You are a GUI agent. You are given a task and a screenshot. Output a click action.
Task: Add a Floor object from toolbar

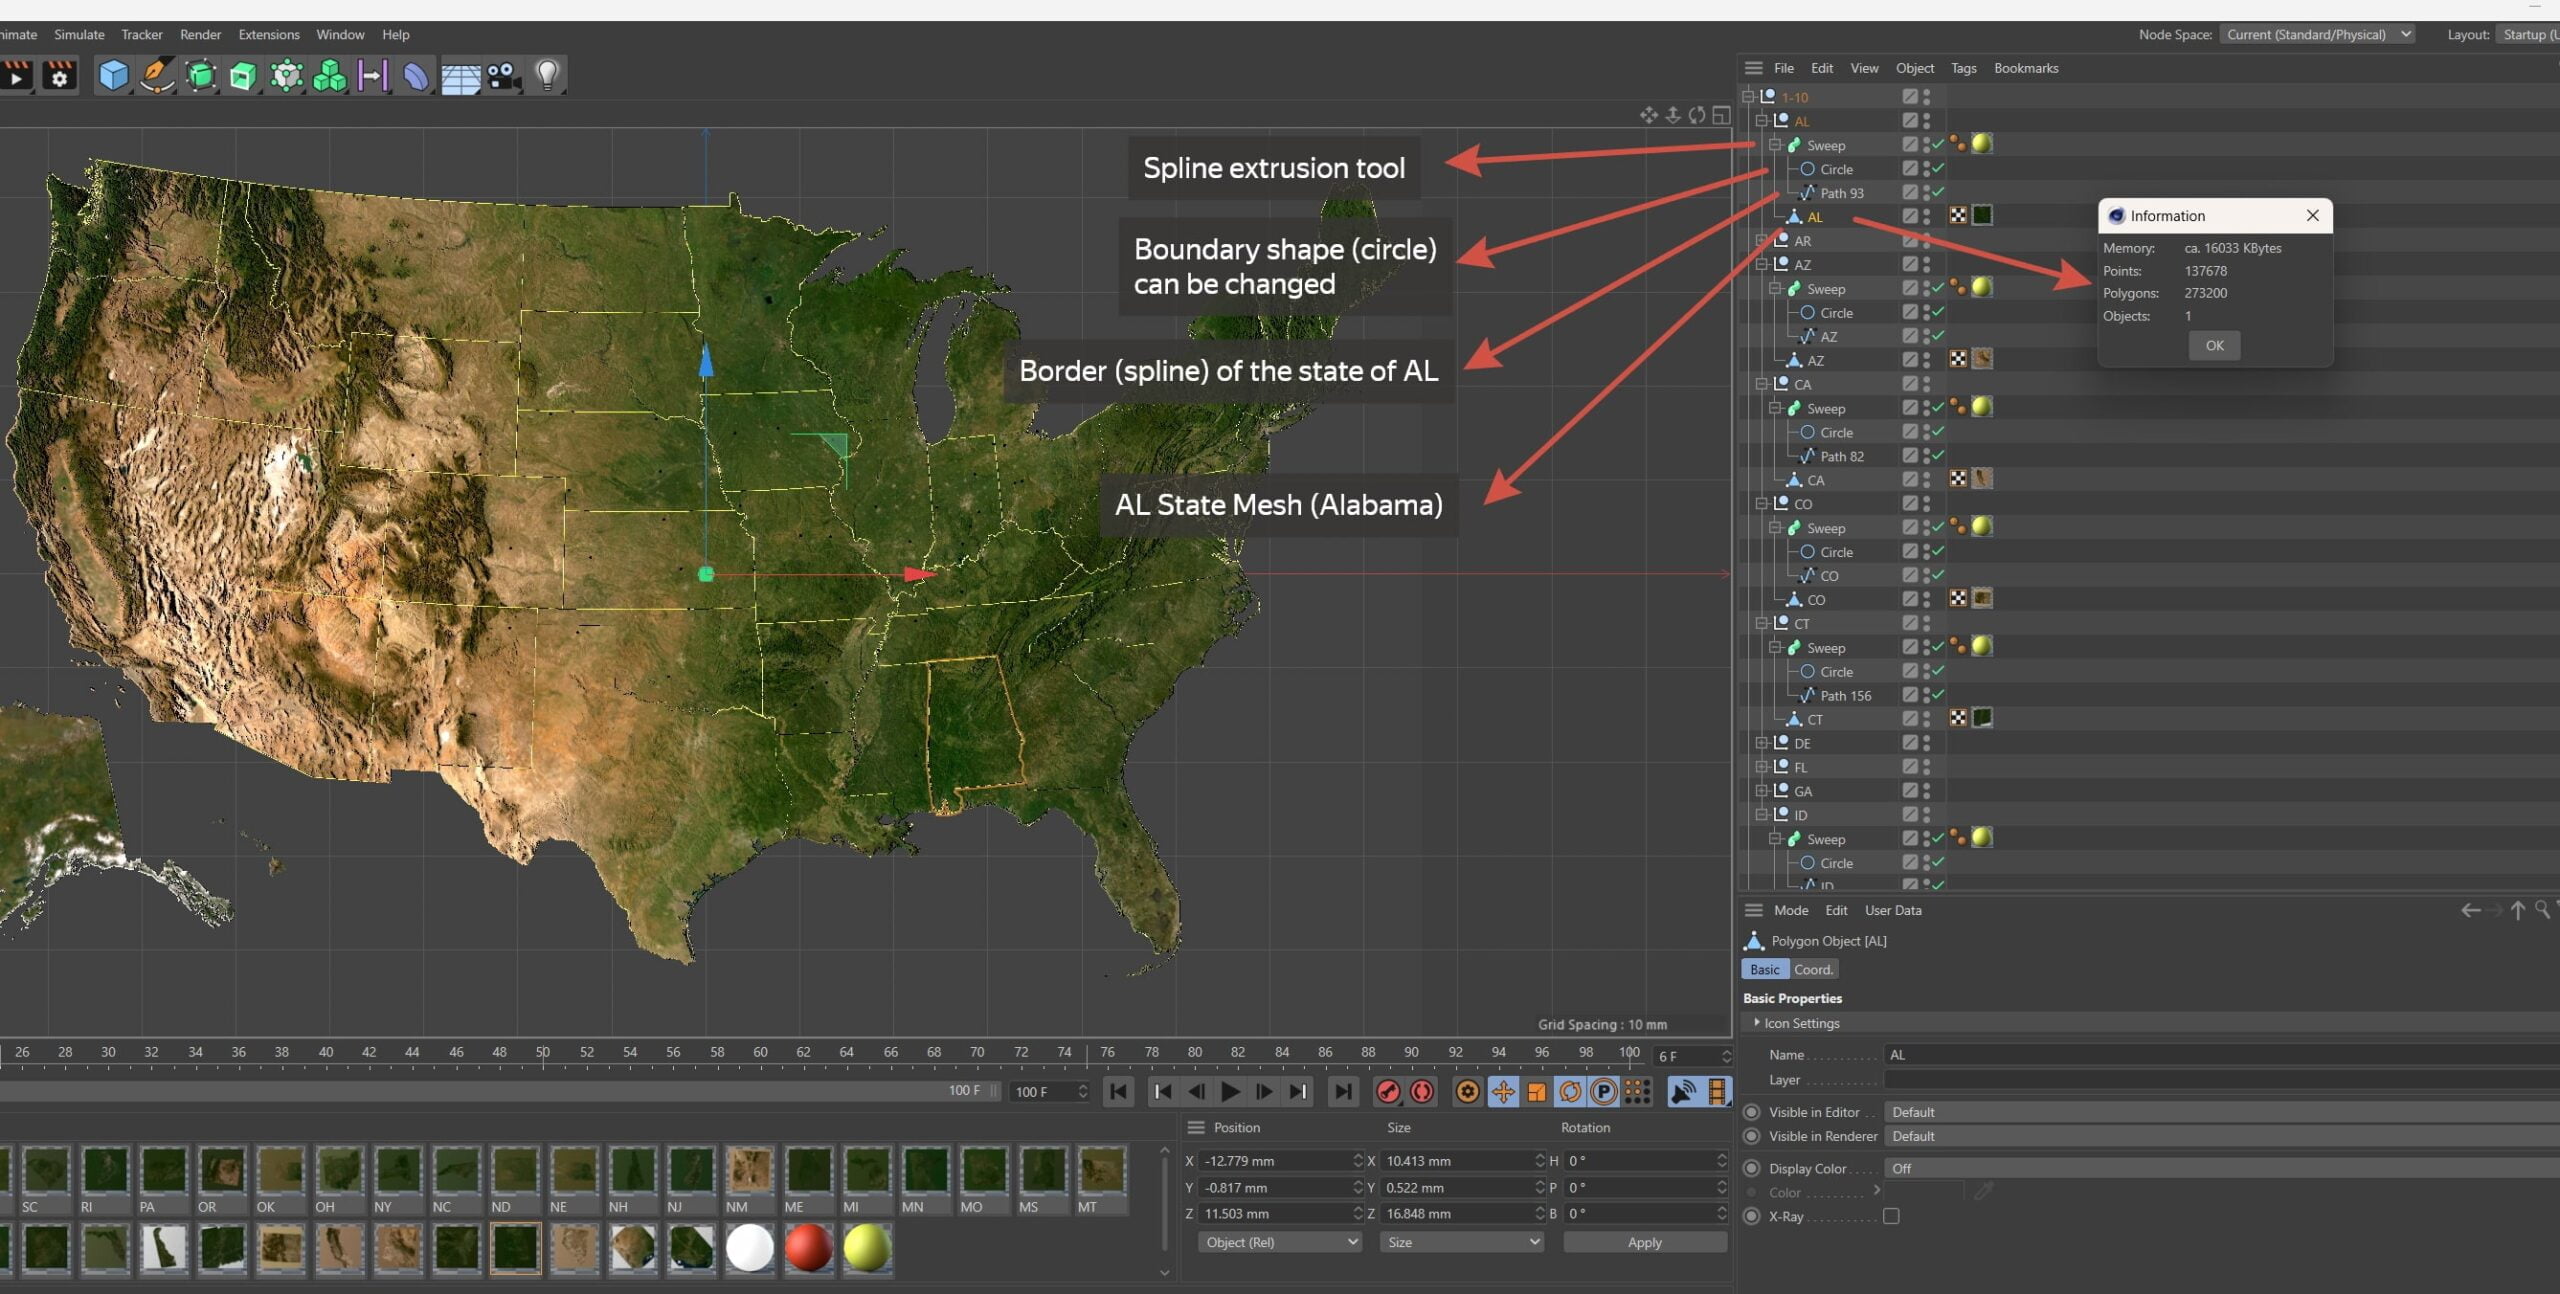pos(460,77)
